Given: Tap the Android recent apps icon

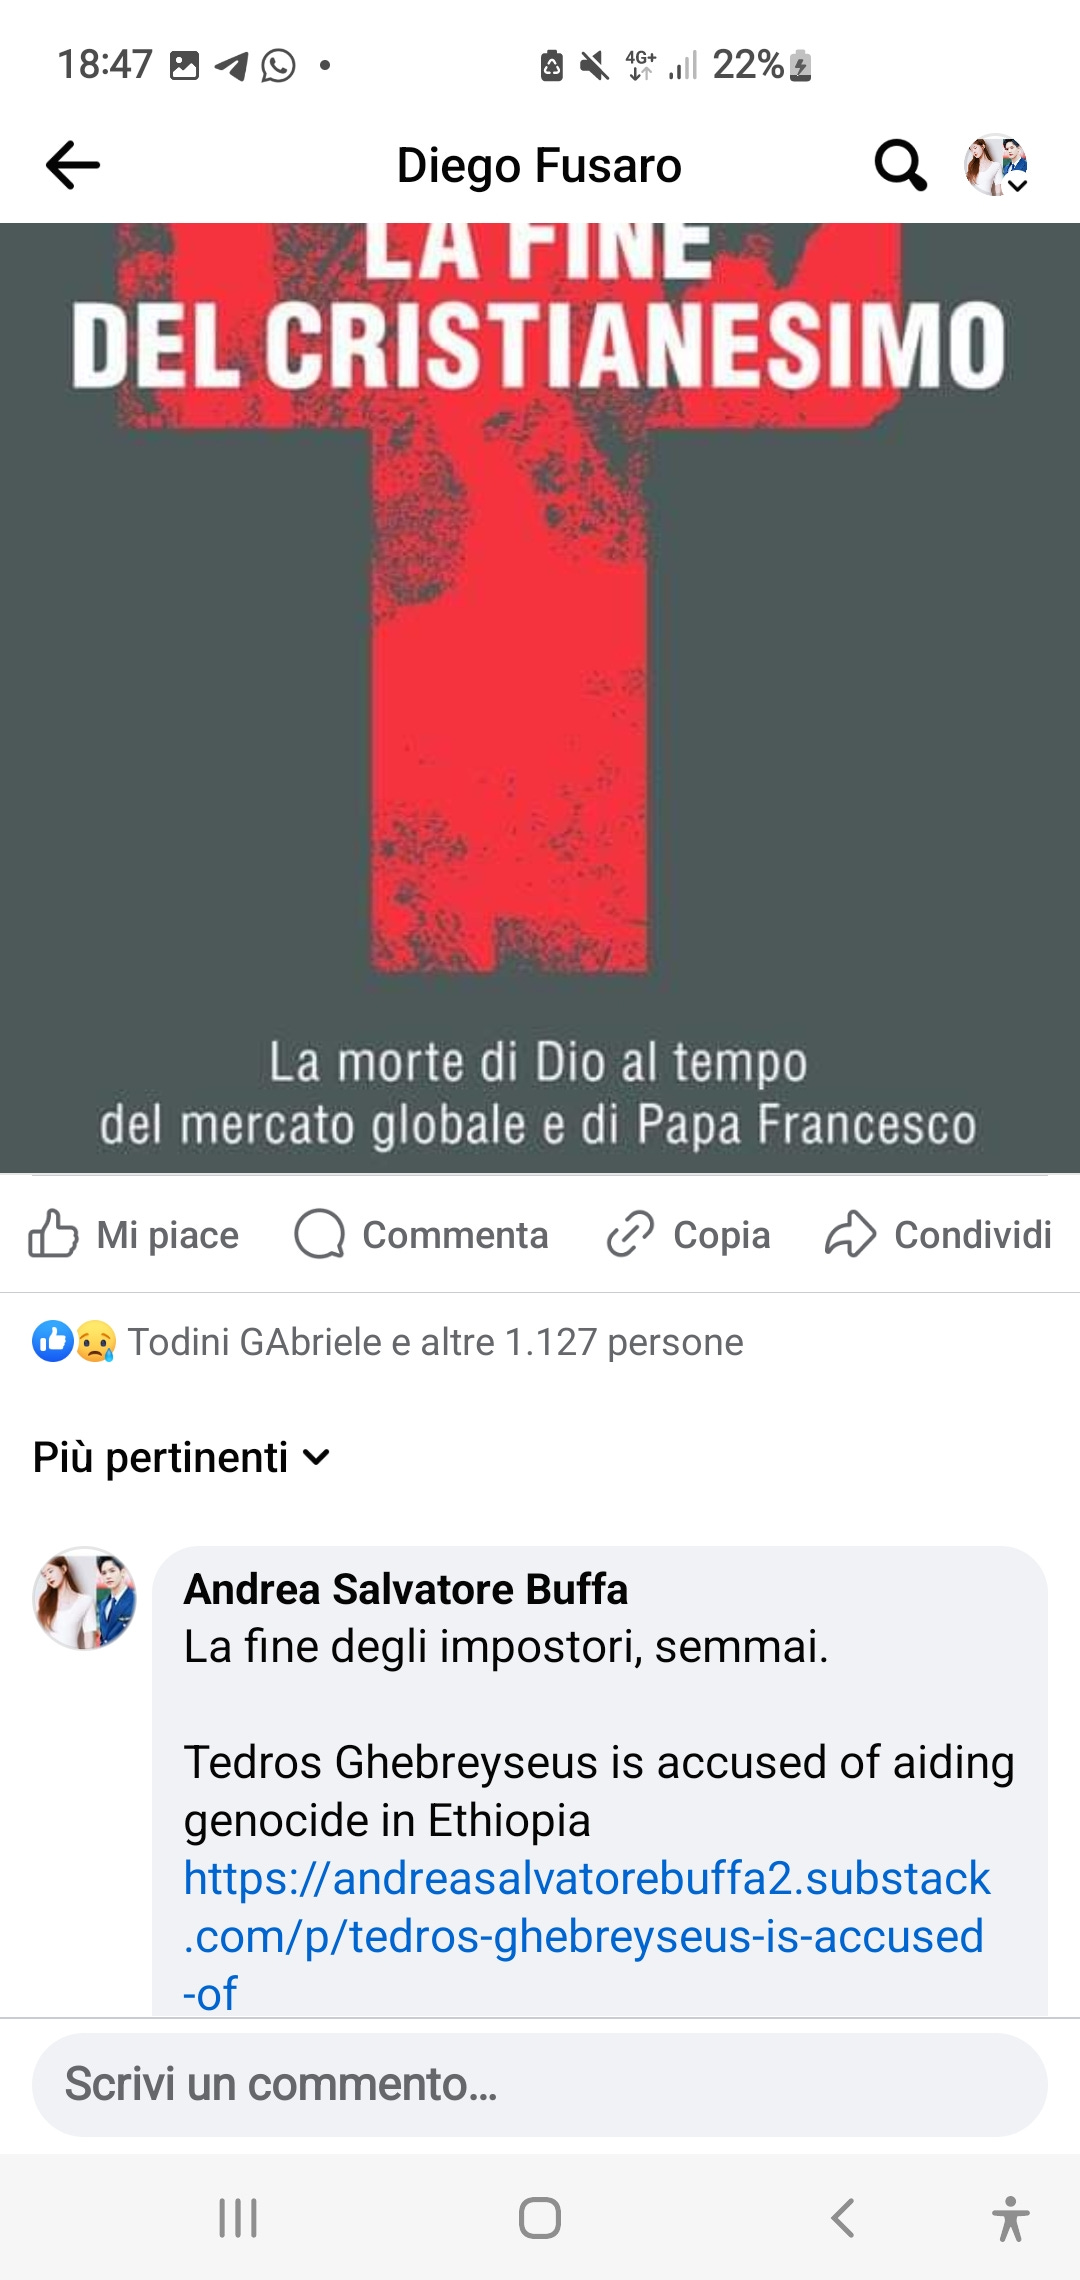Looking at the screenshot, I should [x=238, y=2218].
